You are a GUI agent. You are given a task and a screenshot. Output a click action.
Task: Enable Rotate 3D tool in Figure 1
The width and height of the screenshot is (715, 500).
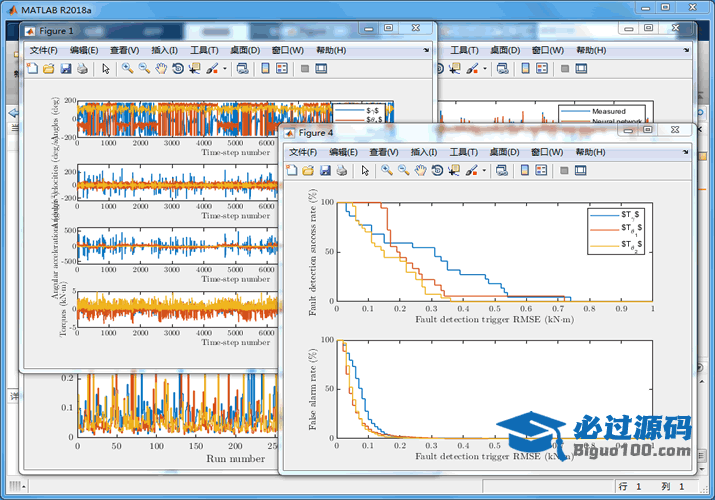178,69
